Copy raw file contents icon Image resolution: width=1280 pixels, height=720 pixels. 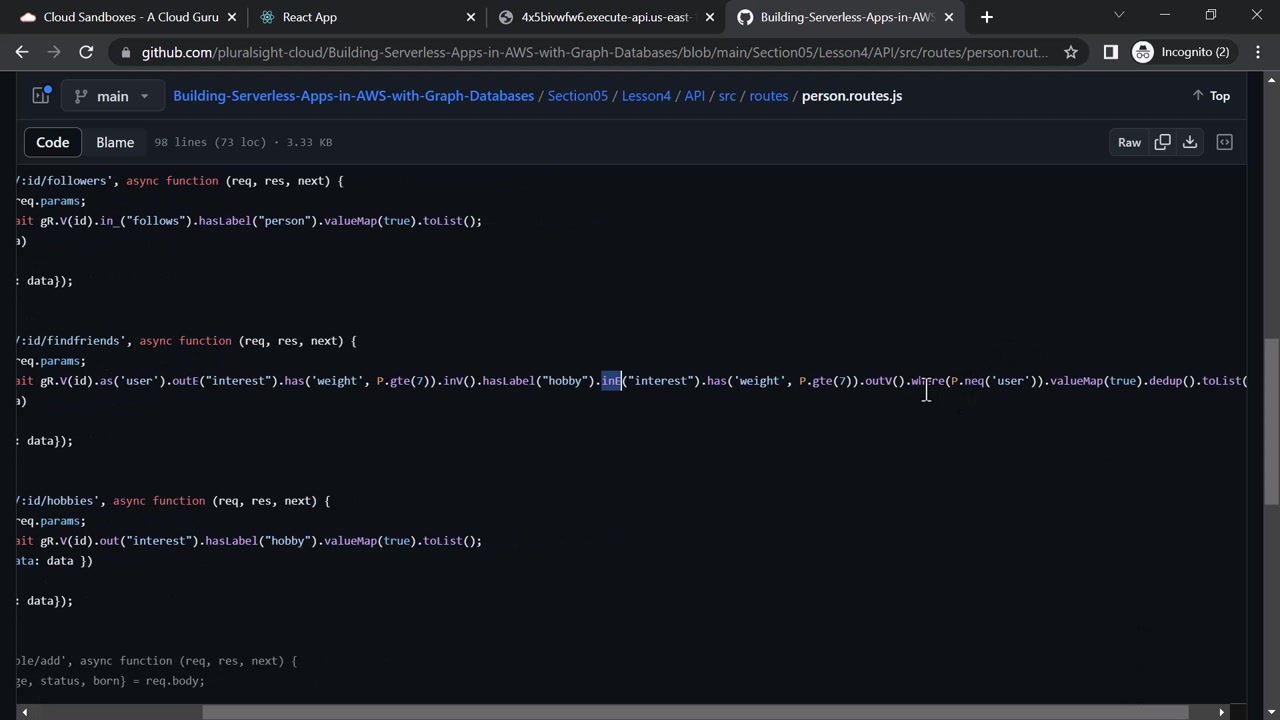coord(1162,142)
